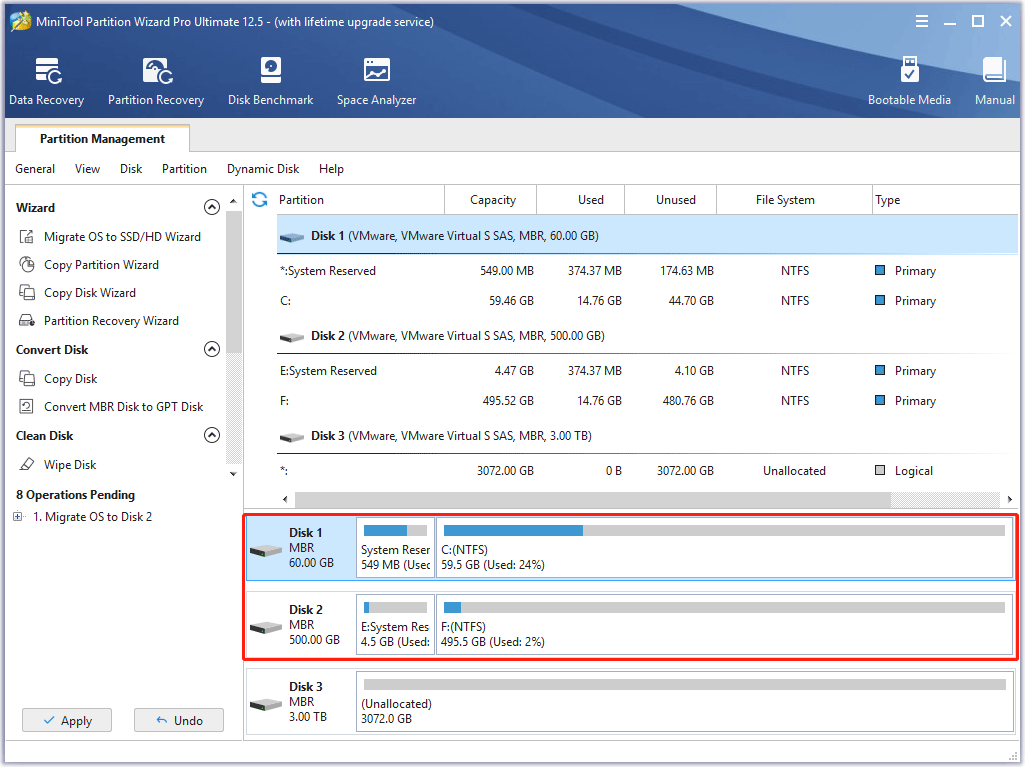Click the Undo button
The width and height of the screenshot is (1025, 768).
pos(178,720)
